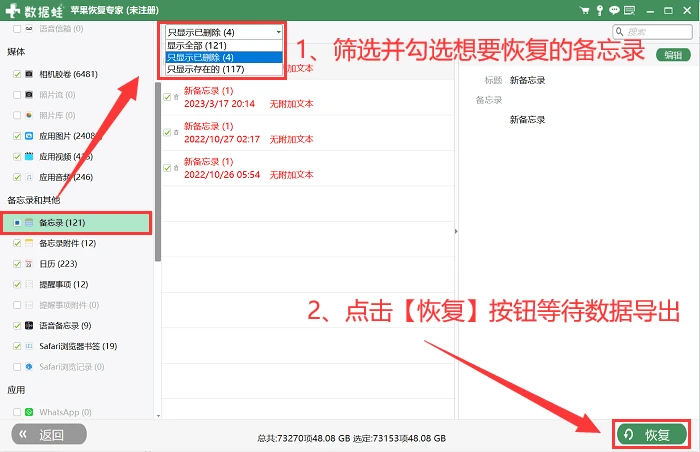The width and height of the screenshot is (700, 452).
Task: Click the 新备忘录 title value in preview
Action: (527, 80)
